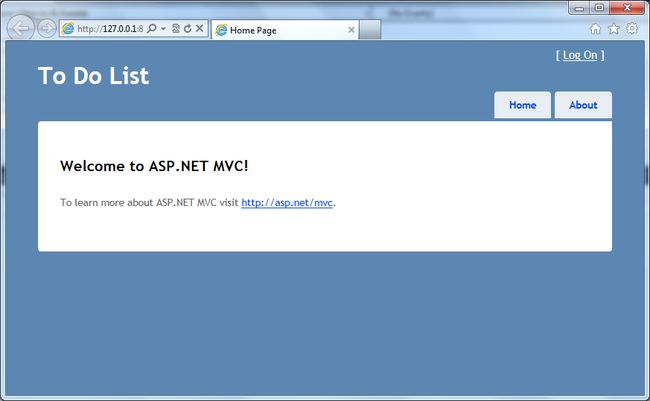Screen dimensions: 650x401
Task: Open the About navigation tab
Action: click(583, 105)
